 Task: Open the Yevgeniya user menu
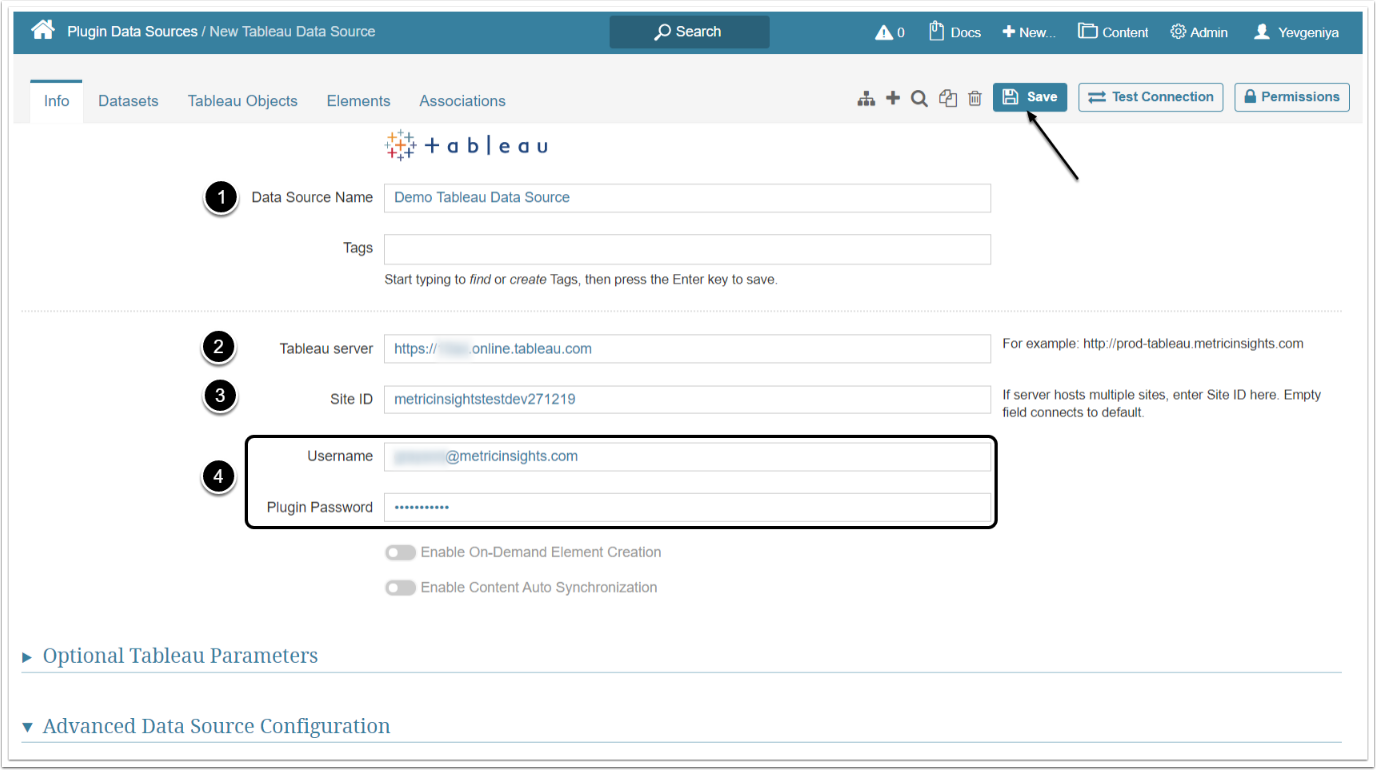click(1296, 32)
